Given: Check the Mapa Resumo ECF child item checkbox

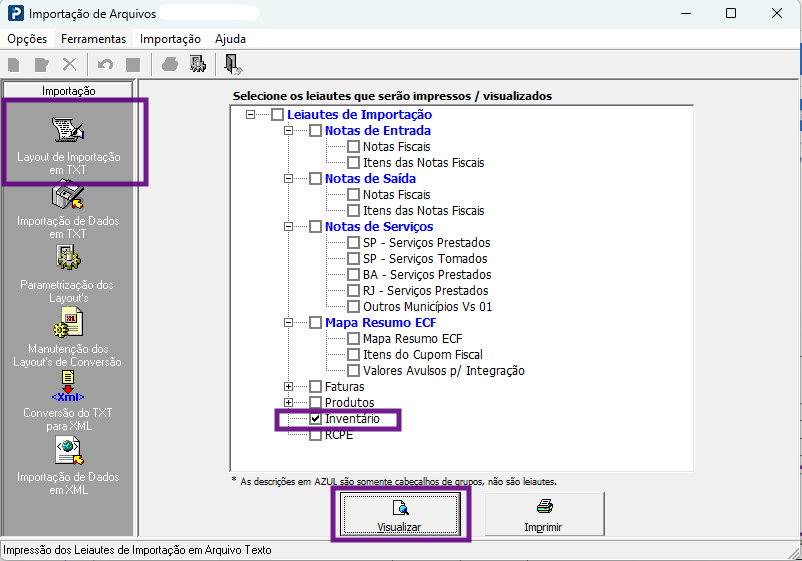Looking at the screenshot, I should pos(353,339).
